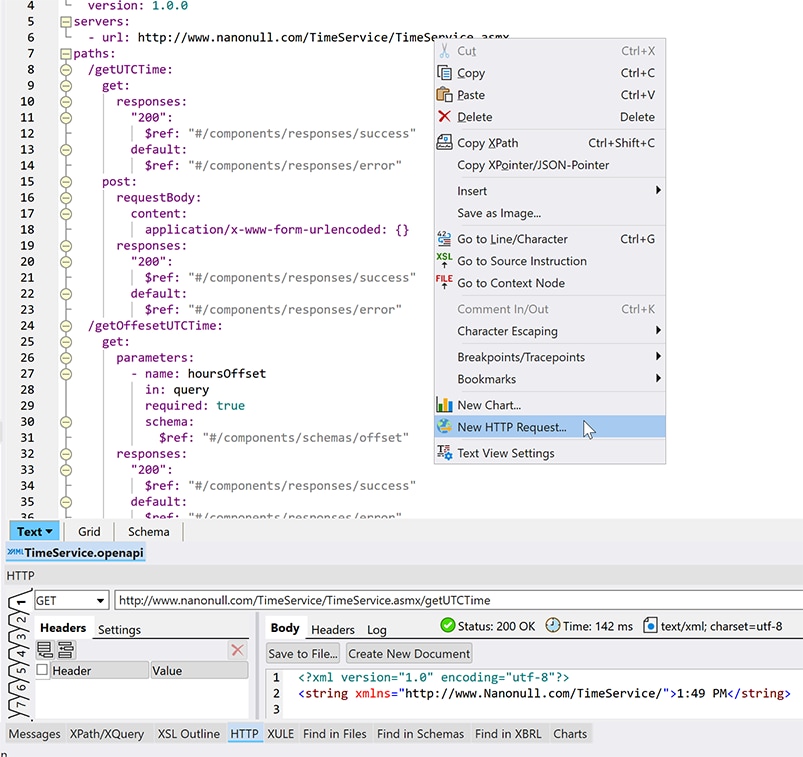The image size is (803, 757).
Task: Collapse the servers node at line 5
Action: (x=66, y=22)
